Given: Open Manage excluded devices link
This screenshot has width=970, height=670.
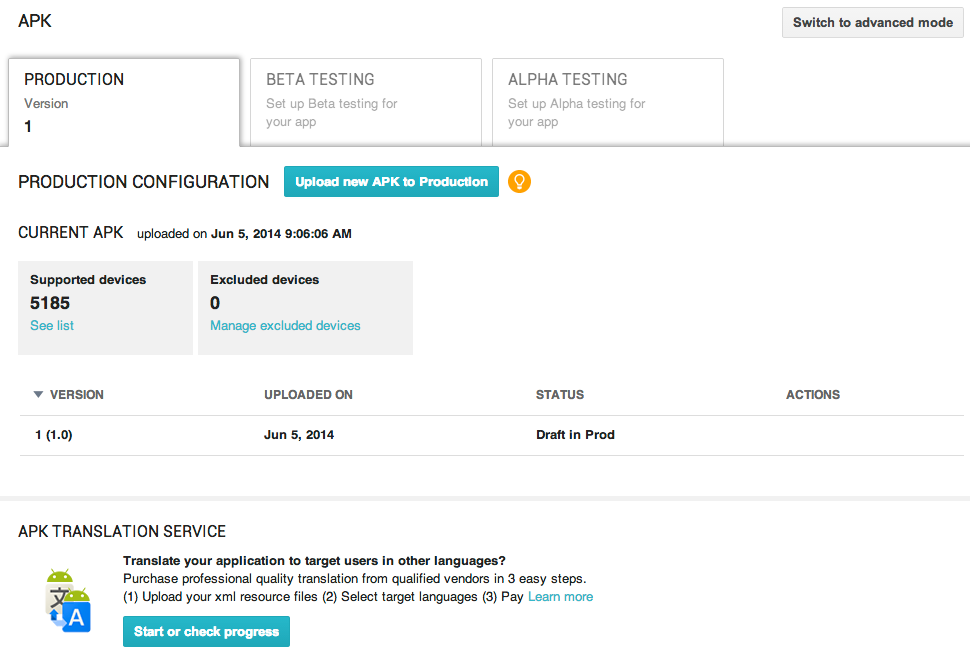Looking at the screenshot, I should [x=285, y=326].
